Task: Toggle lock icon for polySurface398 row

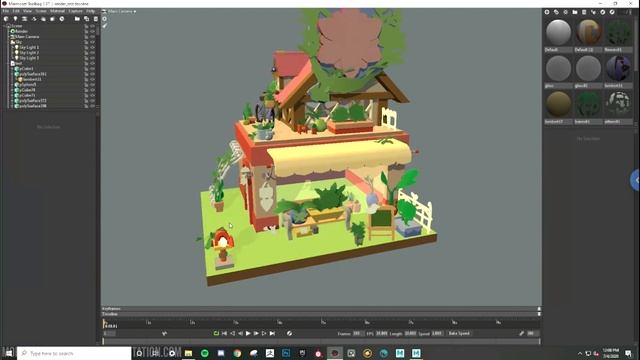Action: 86,106
